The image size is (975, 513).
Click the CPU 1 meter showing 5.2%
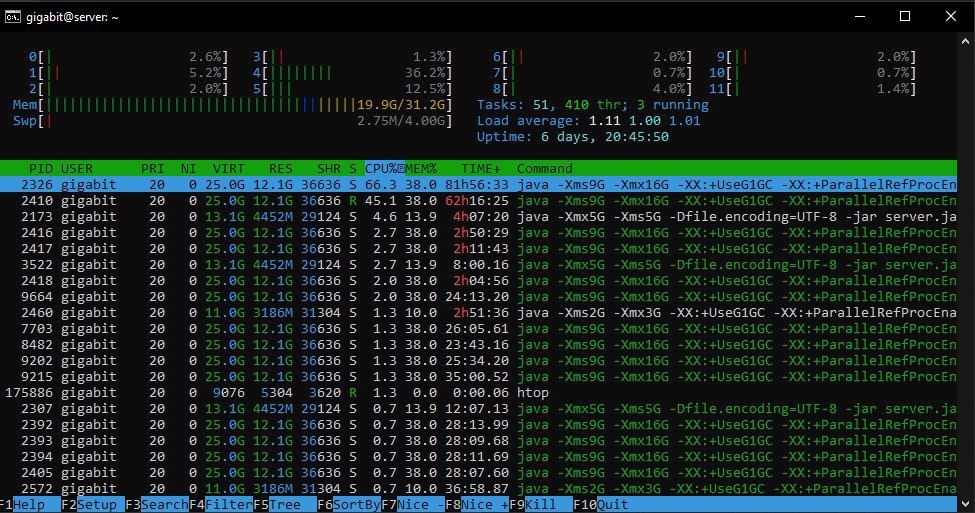(x=128, y=73)
